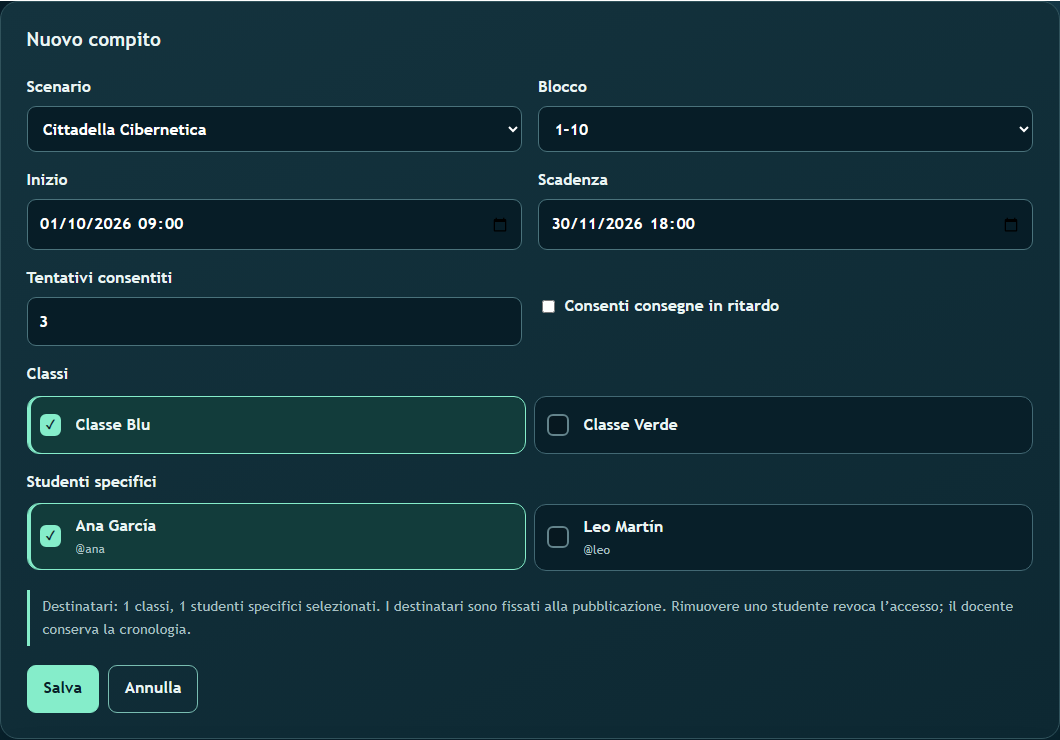Click the Studenti specifici label

point(91,482)
